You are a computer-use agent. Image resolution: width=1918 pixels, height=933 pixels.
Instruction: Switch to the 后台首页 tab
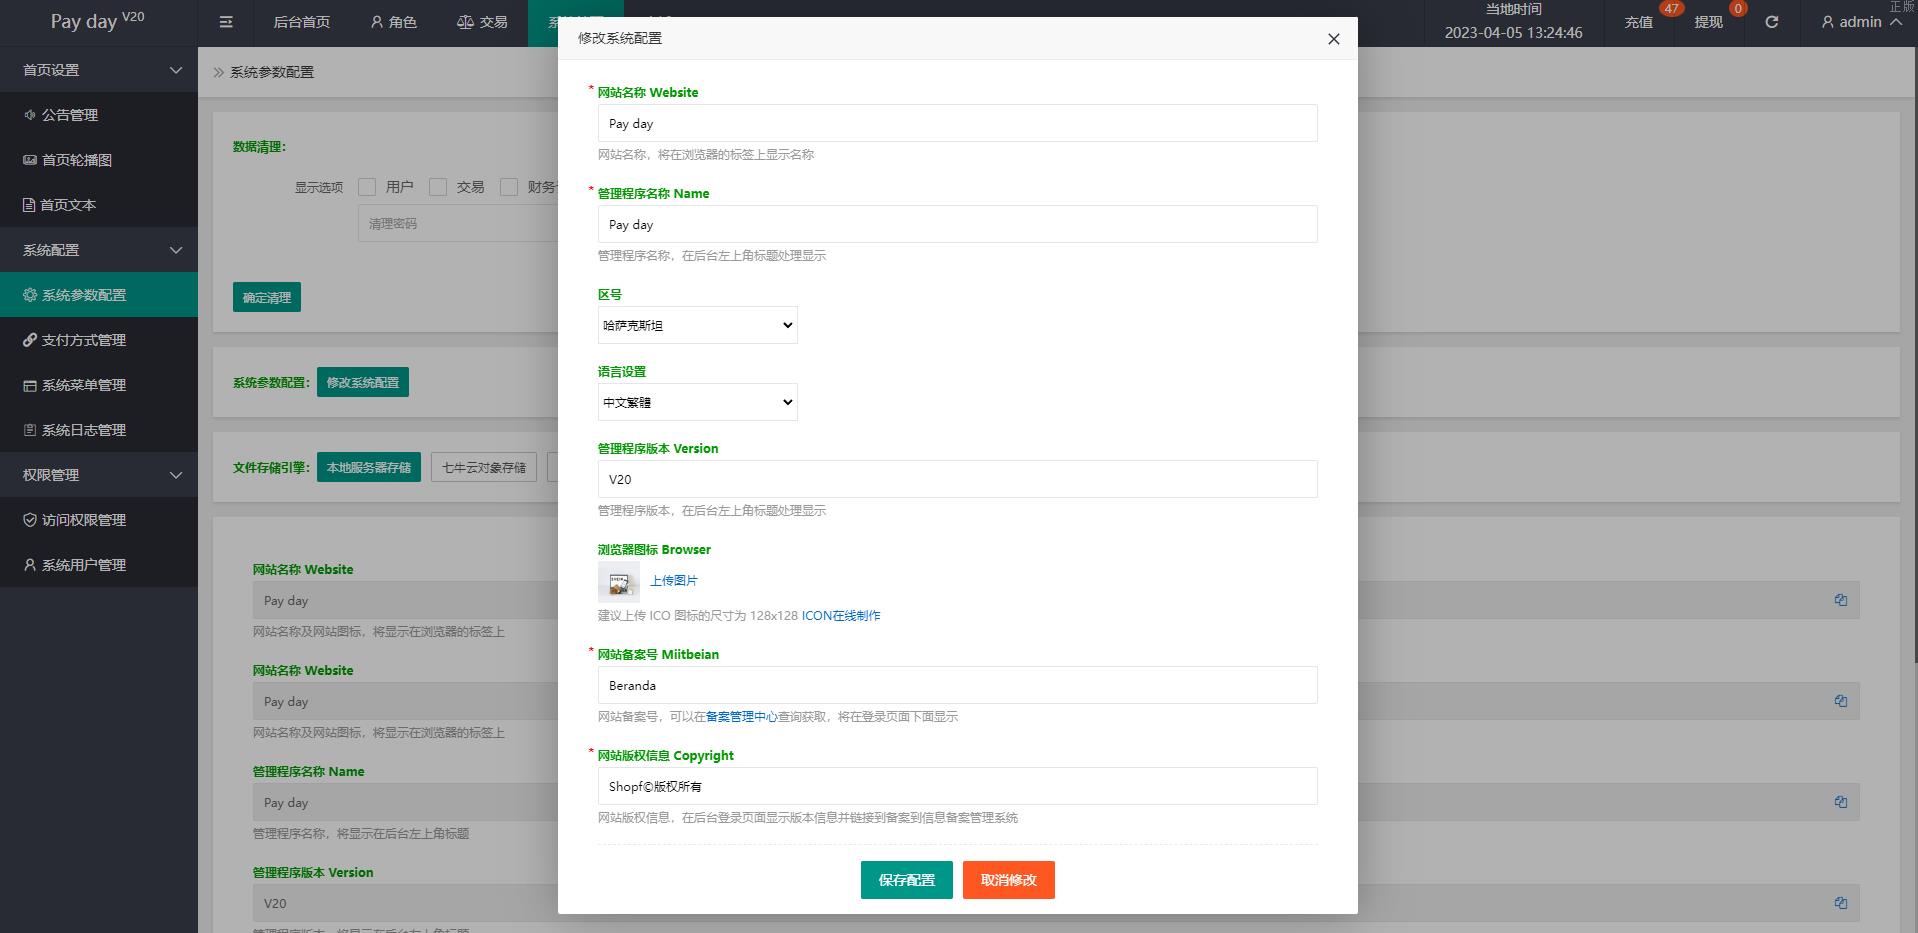pos(301,22)
